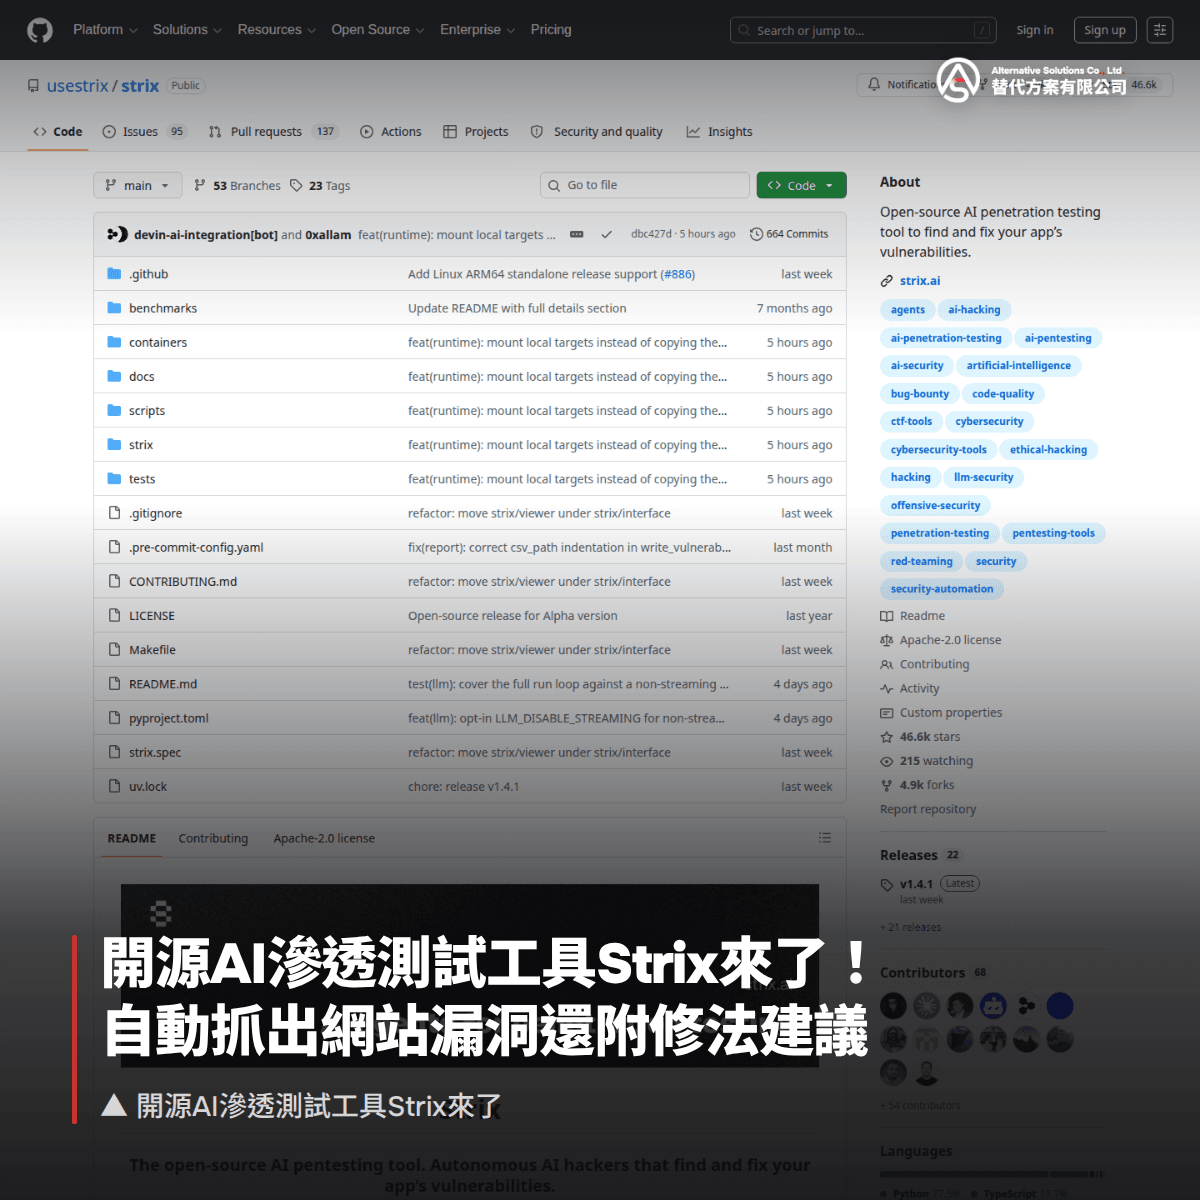The image size is (1200, 1200).
Task: Go to the Actions tab
Action: point(391,132)
